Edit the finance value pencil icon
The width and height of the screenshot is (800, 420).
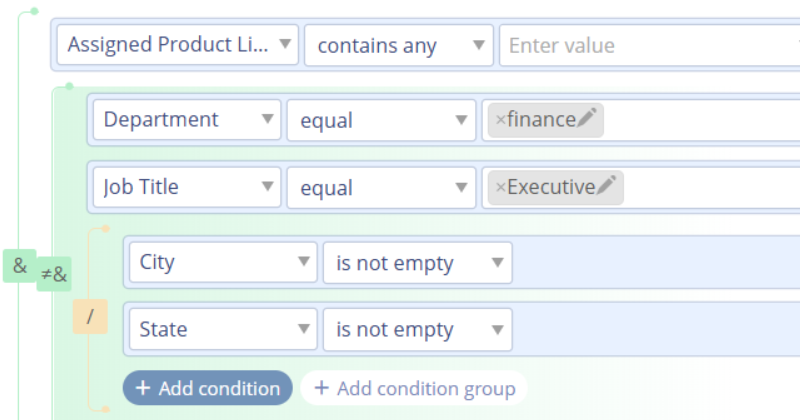(588, 119)
